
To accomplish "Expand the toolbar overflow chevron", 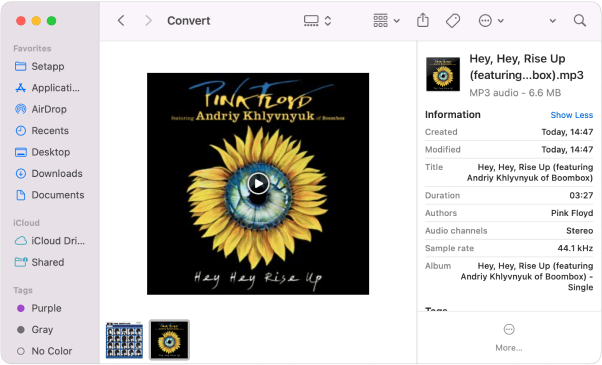I will [552, 21].
